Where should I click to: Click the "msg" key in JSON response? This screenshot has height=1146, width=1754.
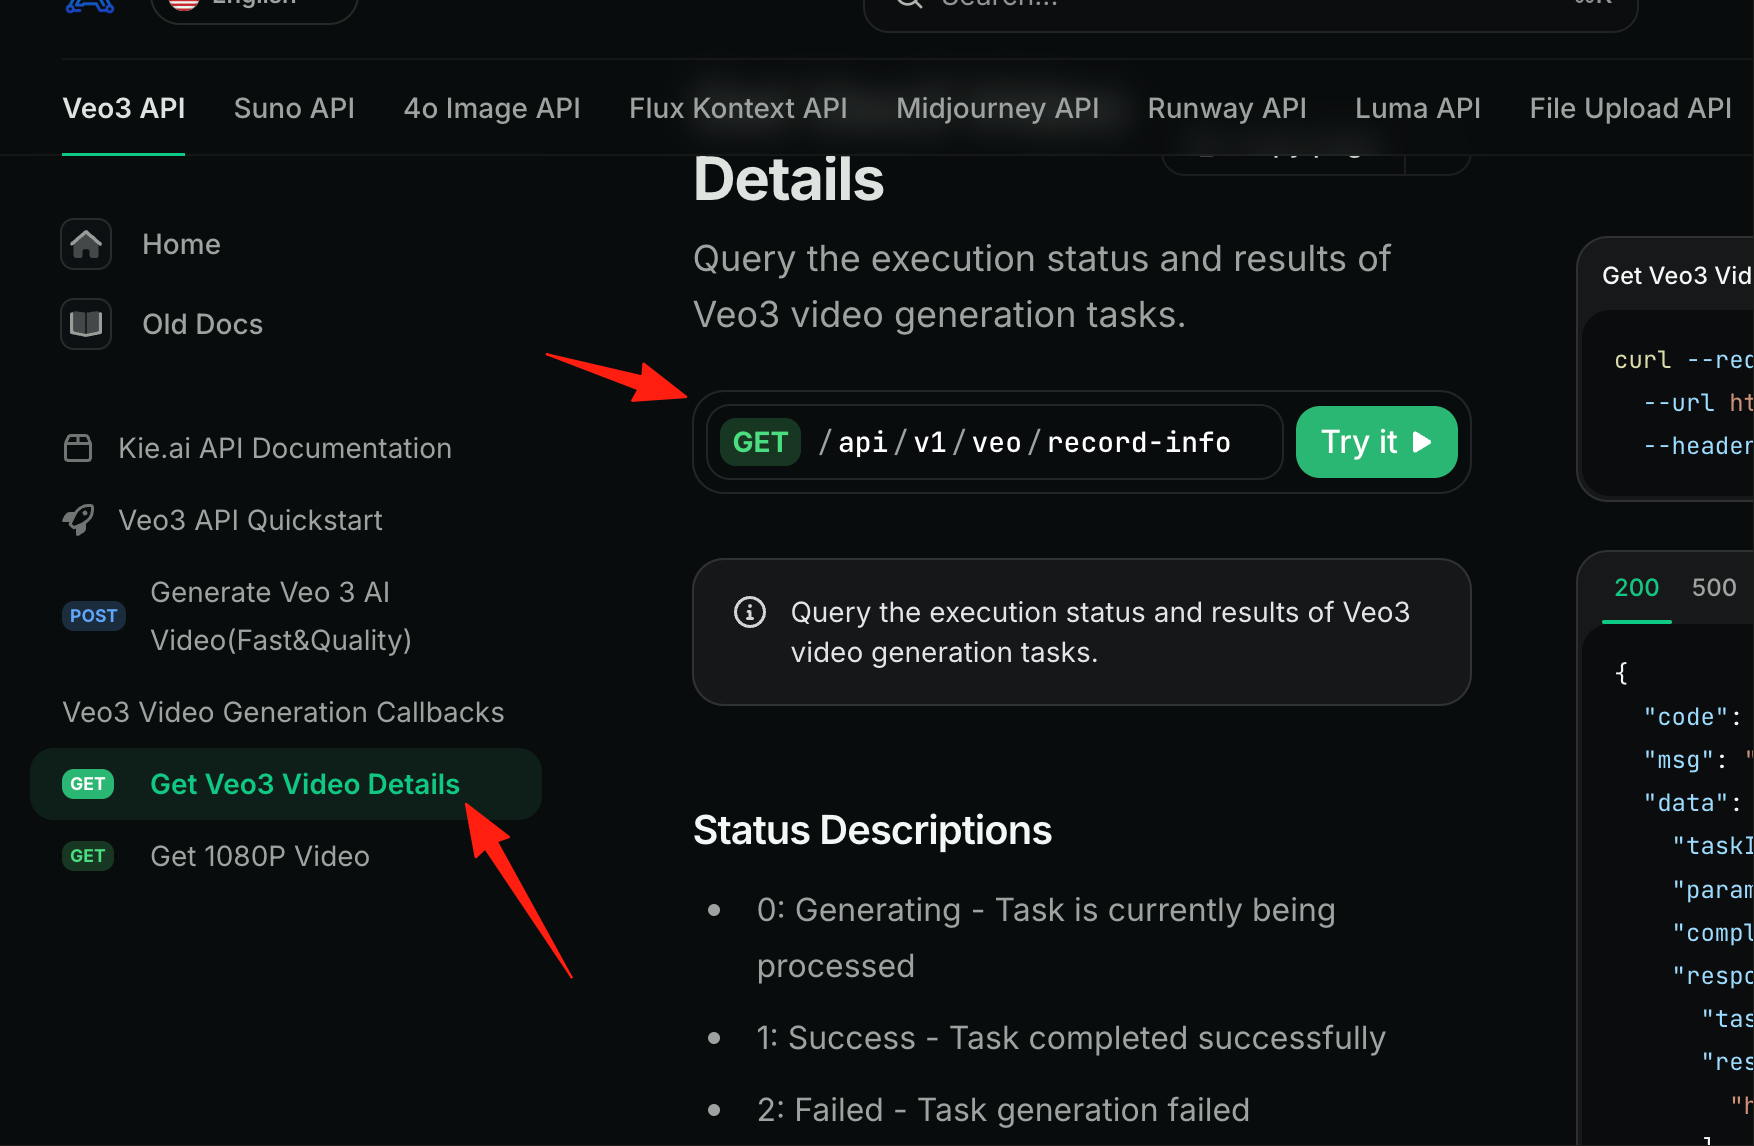[1679, 760]
